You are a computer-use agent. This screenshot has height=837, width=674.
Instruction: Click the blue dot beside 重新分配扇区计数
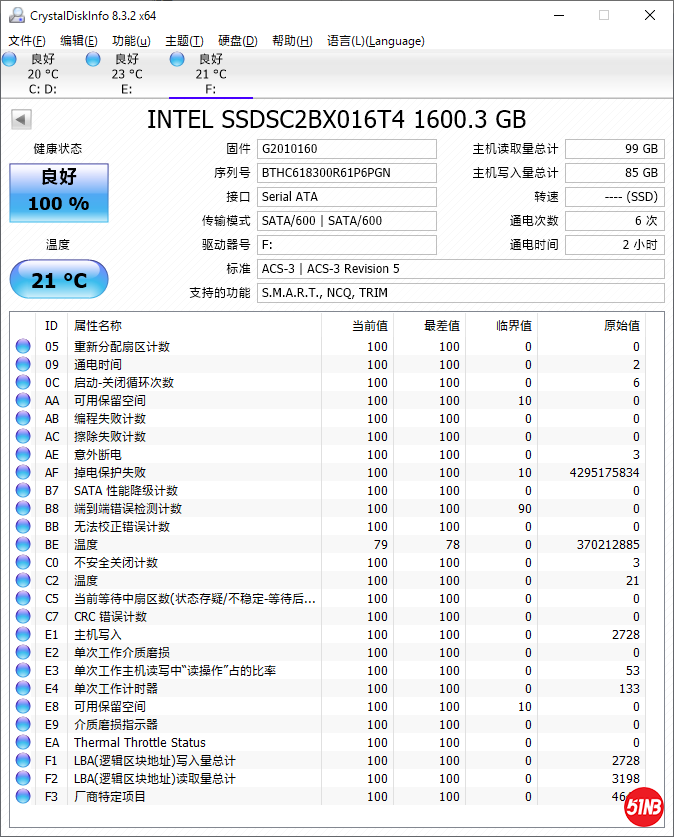pyautogui.click(x=23, y=346)
